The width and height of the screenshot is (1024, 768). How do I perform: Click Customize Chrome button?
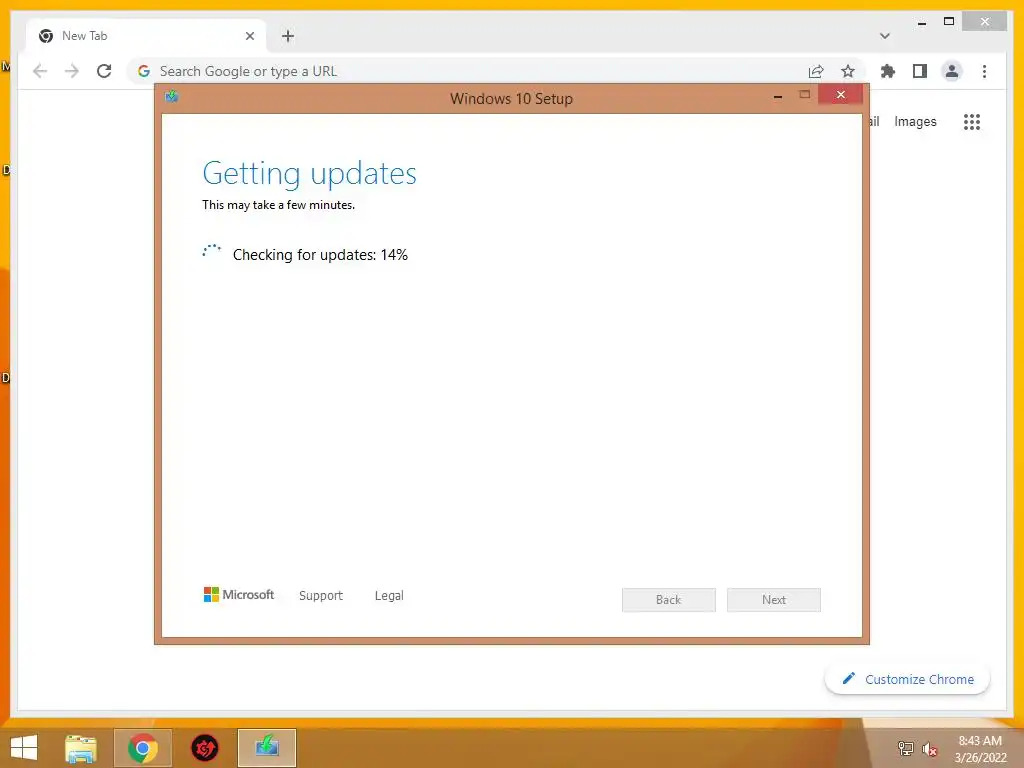tap(907, 679)
